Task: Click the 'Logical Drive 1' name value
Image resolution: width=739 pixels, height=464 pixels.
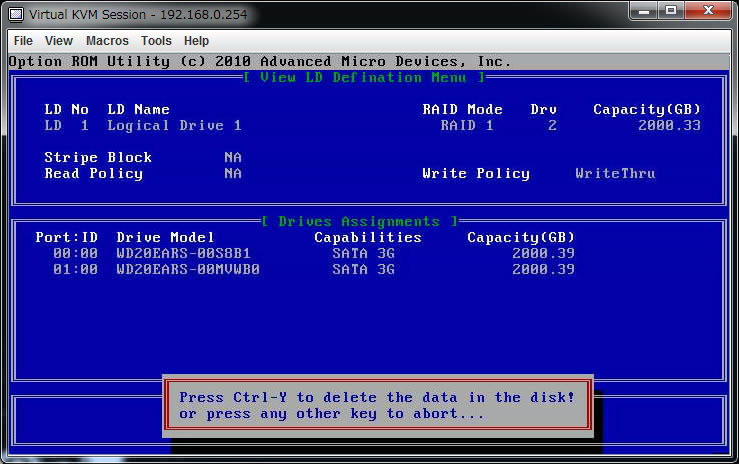Action: [174, 125]
